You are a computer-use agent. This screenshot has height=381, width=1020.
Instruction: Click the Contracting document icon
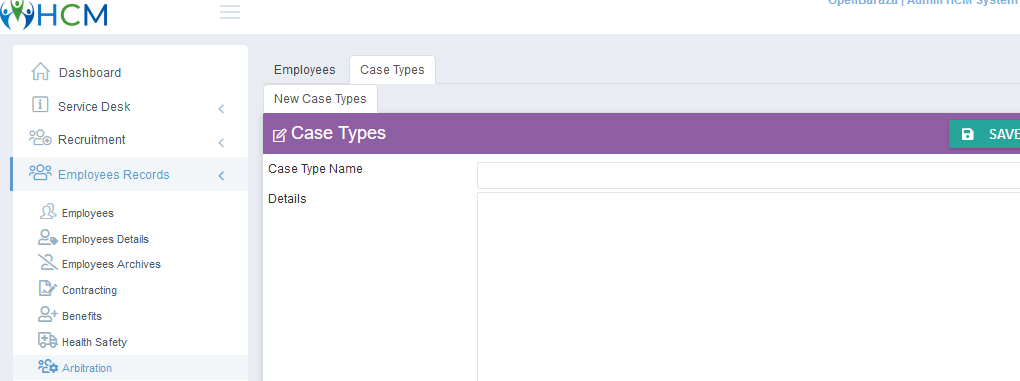[47, 289]
